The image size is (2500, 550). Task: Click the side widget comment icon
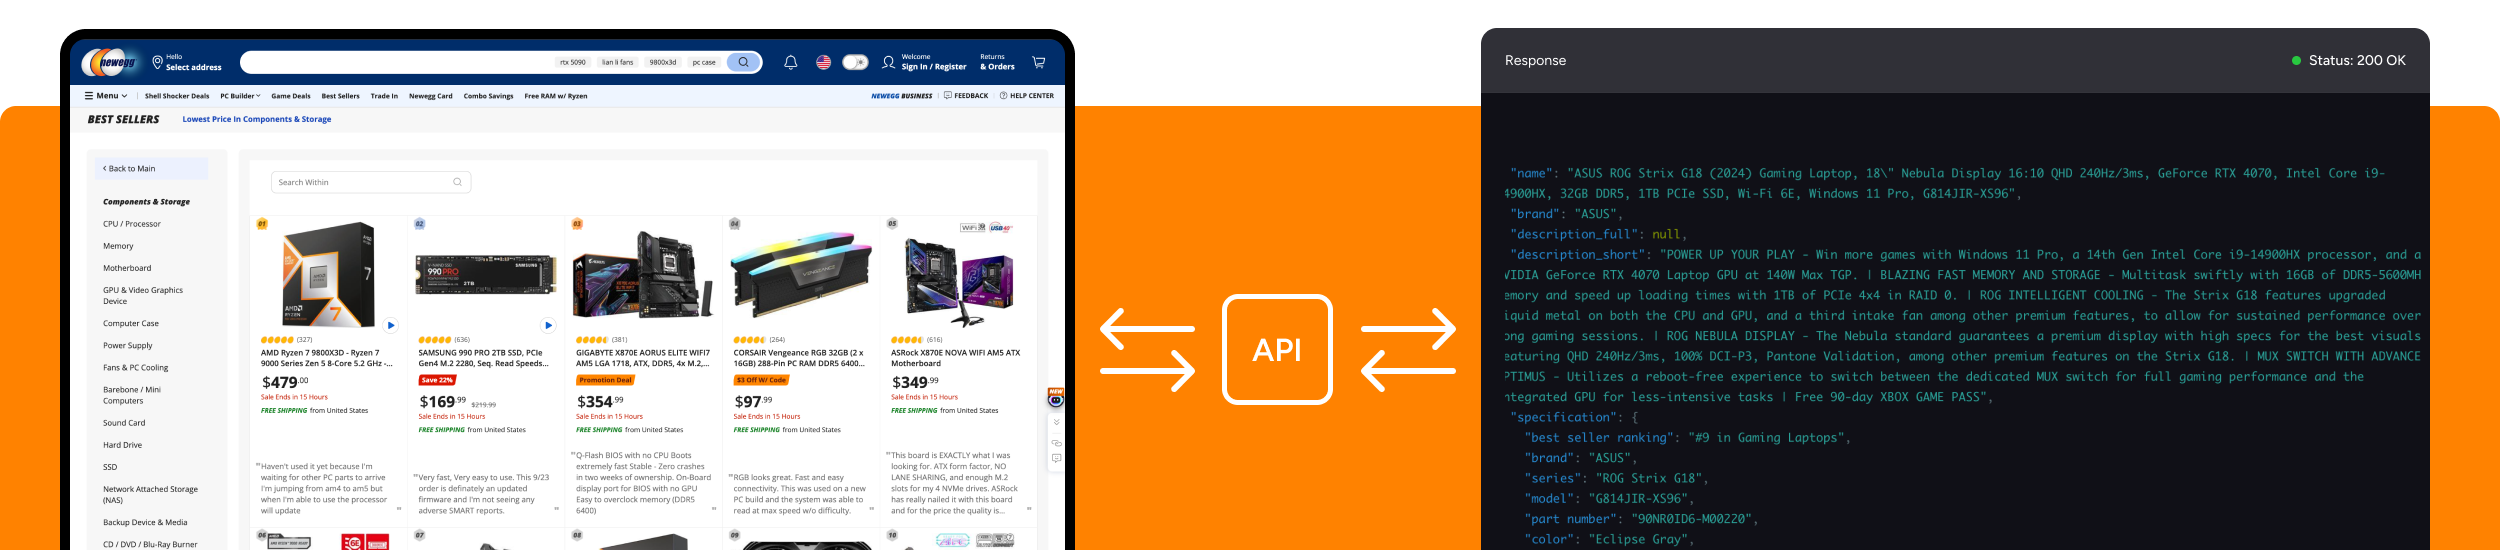[1056, 458]
